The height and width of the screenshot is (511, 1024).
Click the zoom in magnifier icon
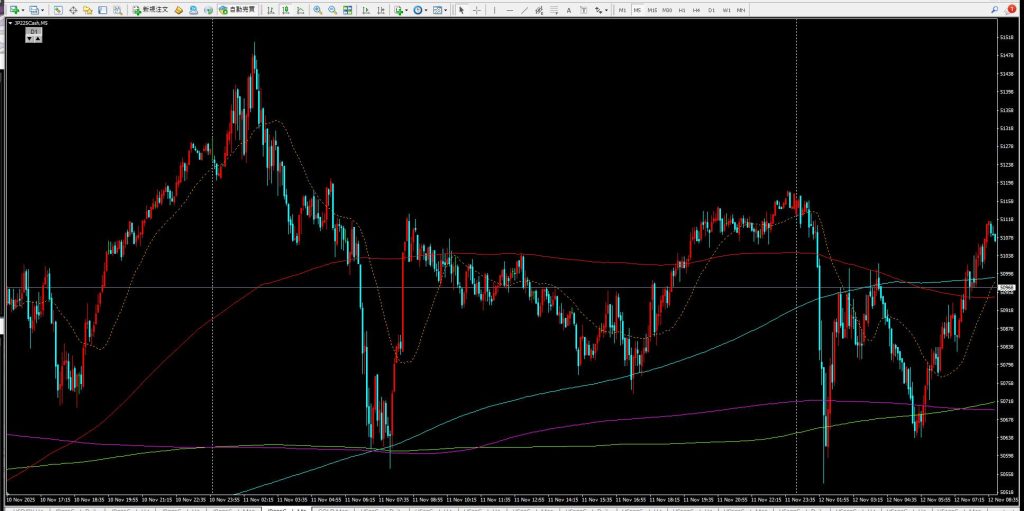[317, 10]
